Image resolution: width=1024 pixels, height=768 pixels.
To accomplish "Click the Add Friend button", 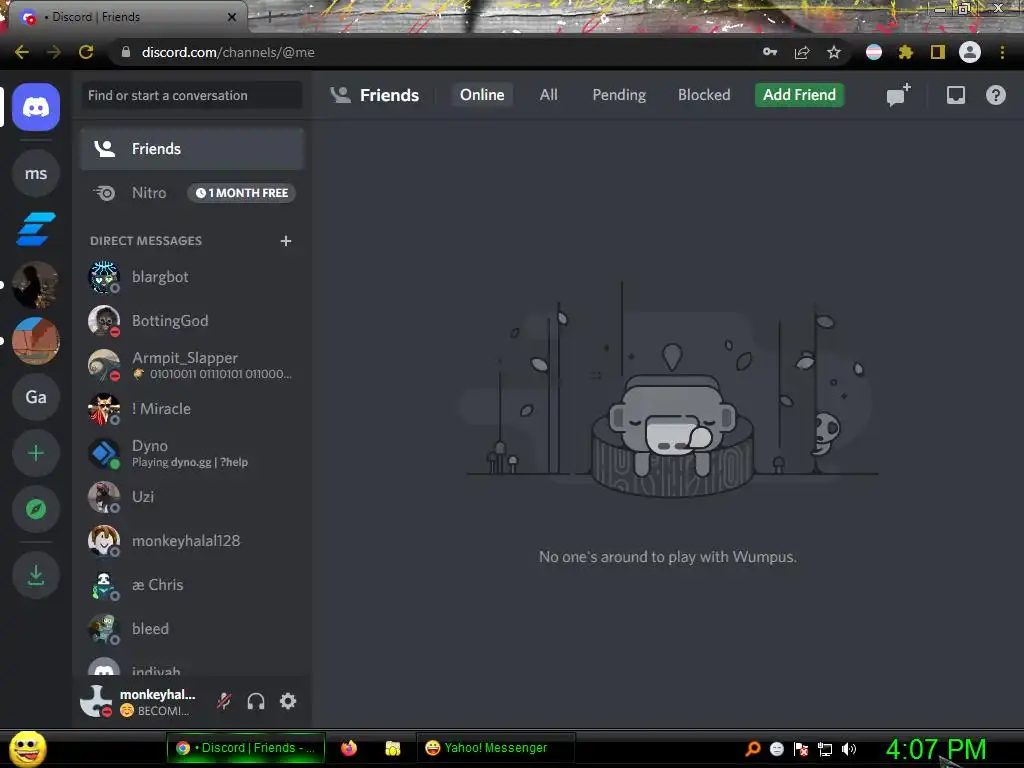I will [x=799, y=95].
